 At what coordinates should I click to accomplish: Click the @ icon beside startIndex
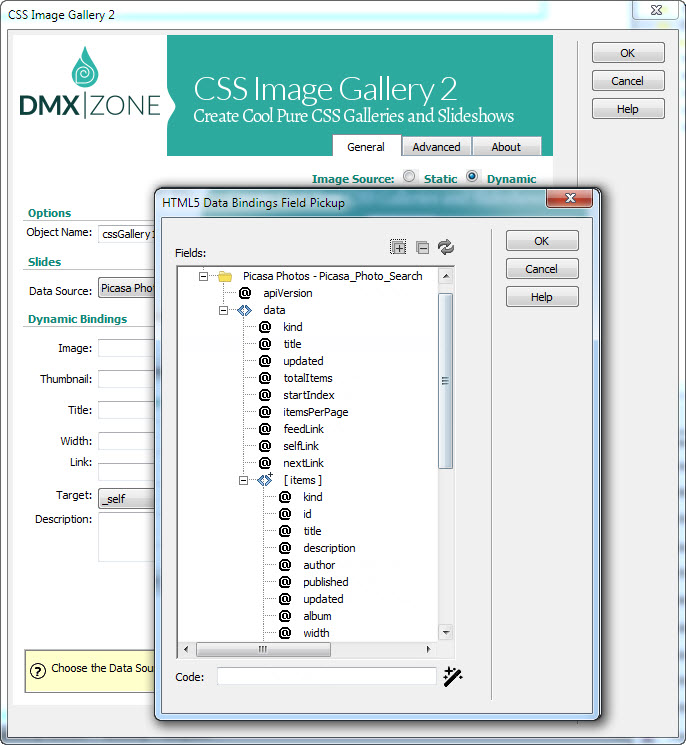tap(265, 395)
